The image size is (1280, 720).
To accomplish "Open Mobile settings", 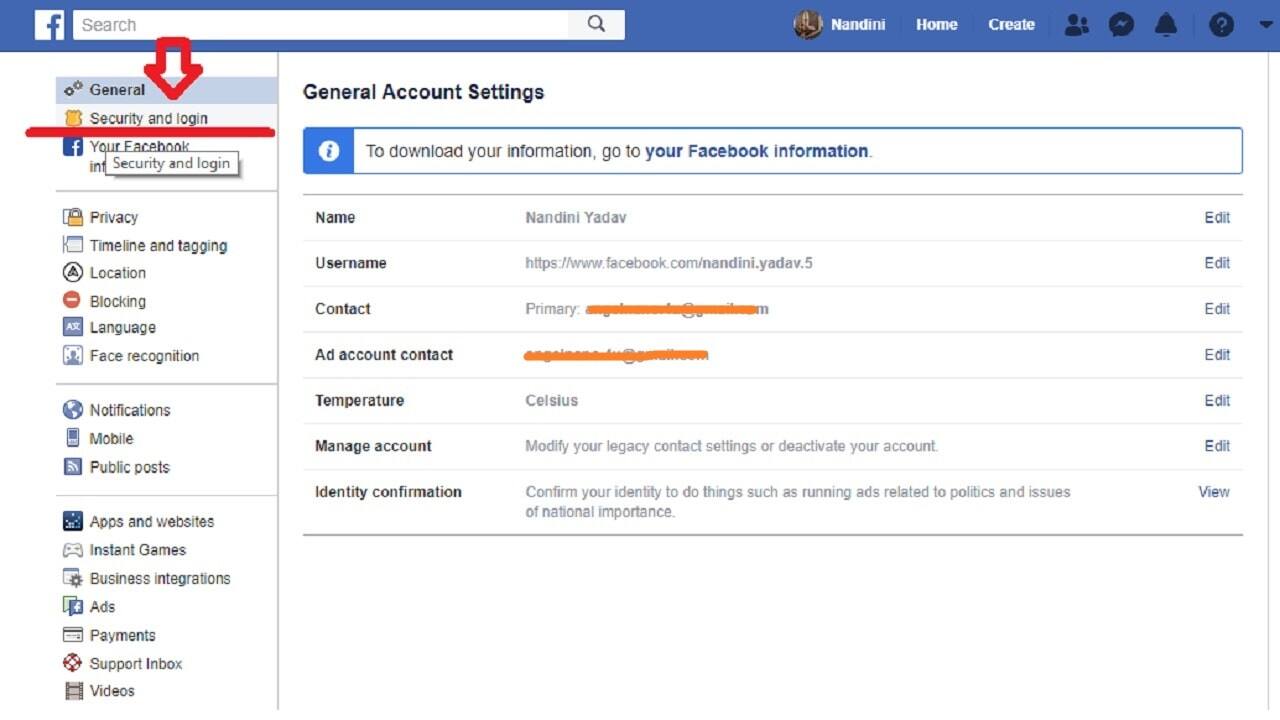I will click(111, 438).
